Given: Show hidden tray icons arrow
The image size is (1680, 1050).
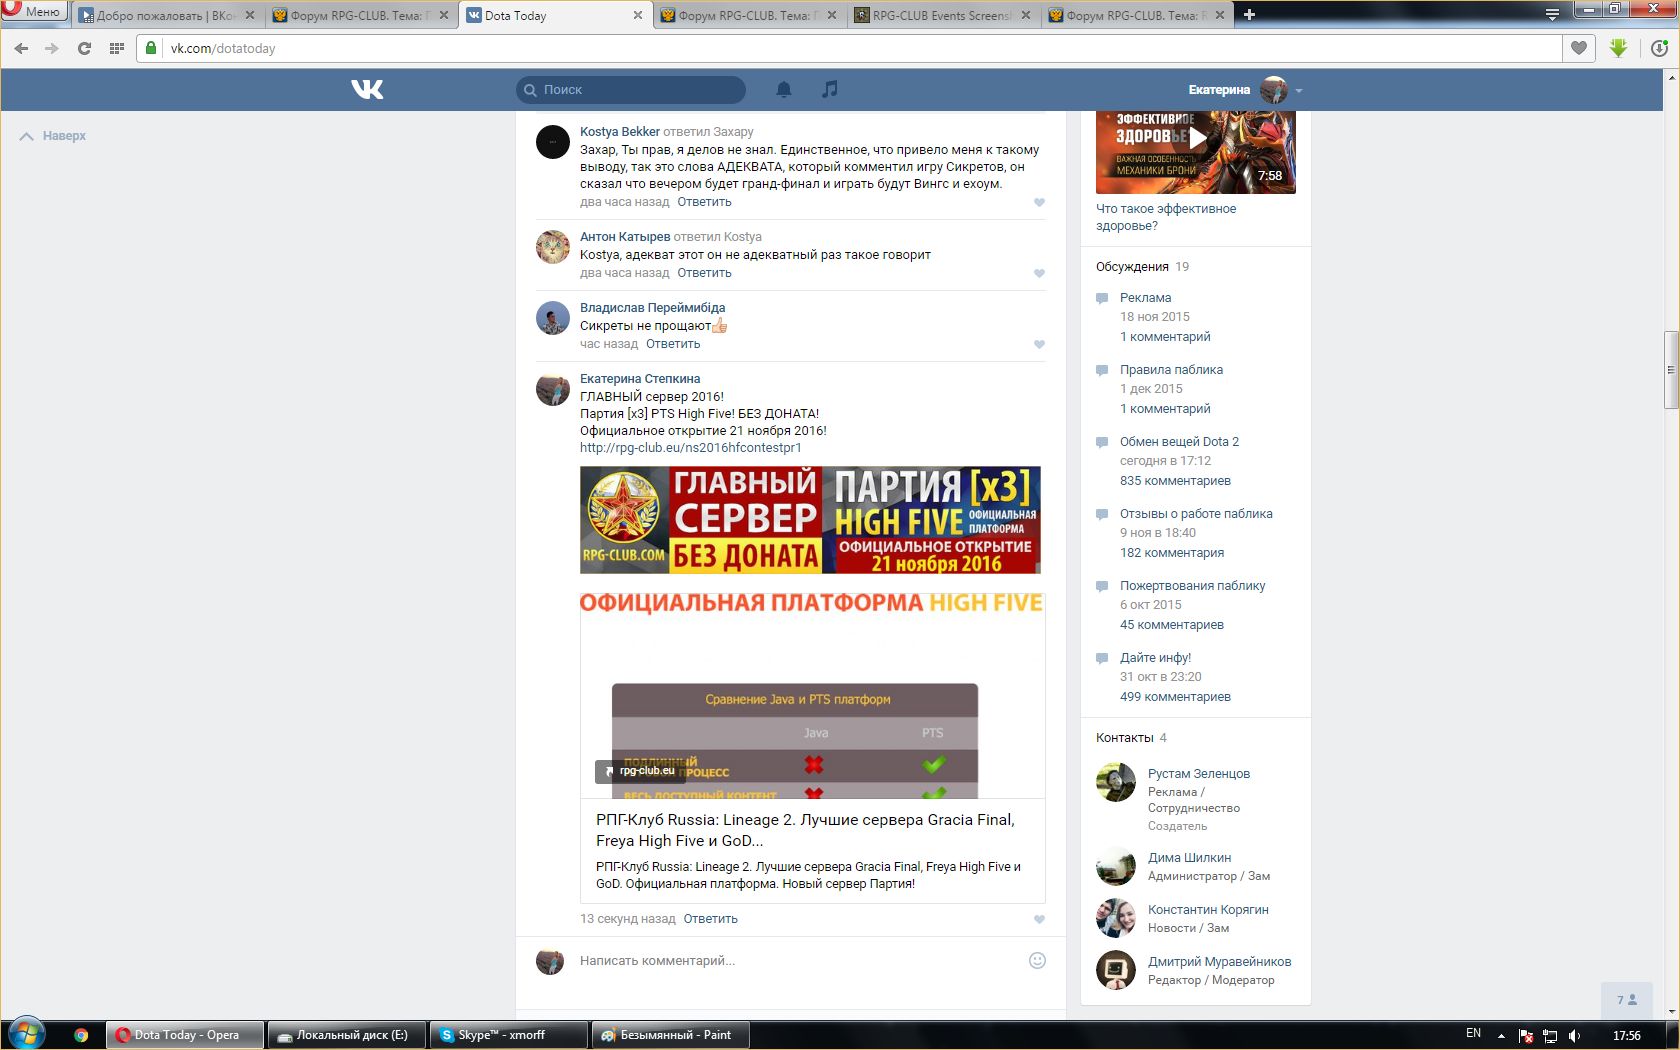Looking at the screenshot, I should pos(1501,1036).
